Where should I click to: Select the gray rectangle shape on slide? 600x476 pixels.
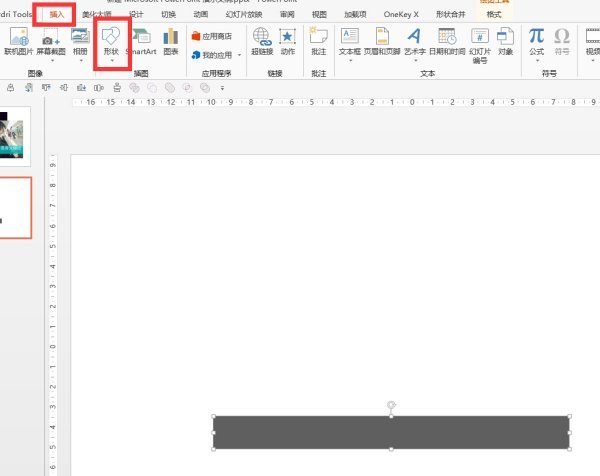click(x=391, y=432)
